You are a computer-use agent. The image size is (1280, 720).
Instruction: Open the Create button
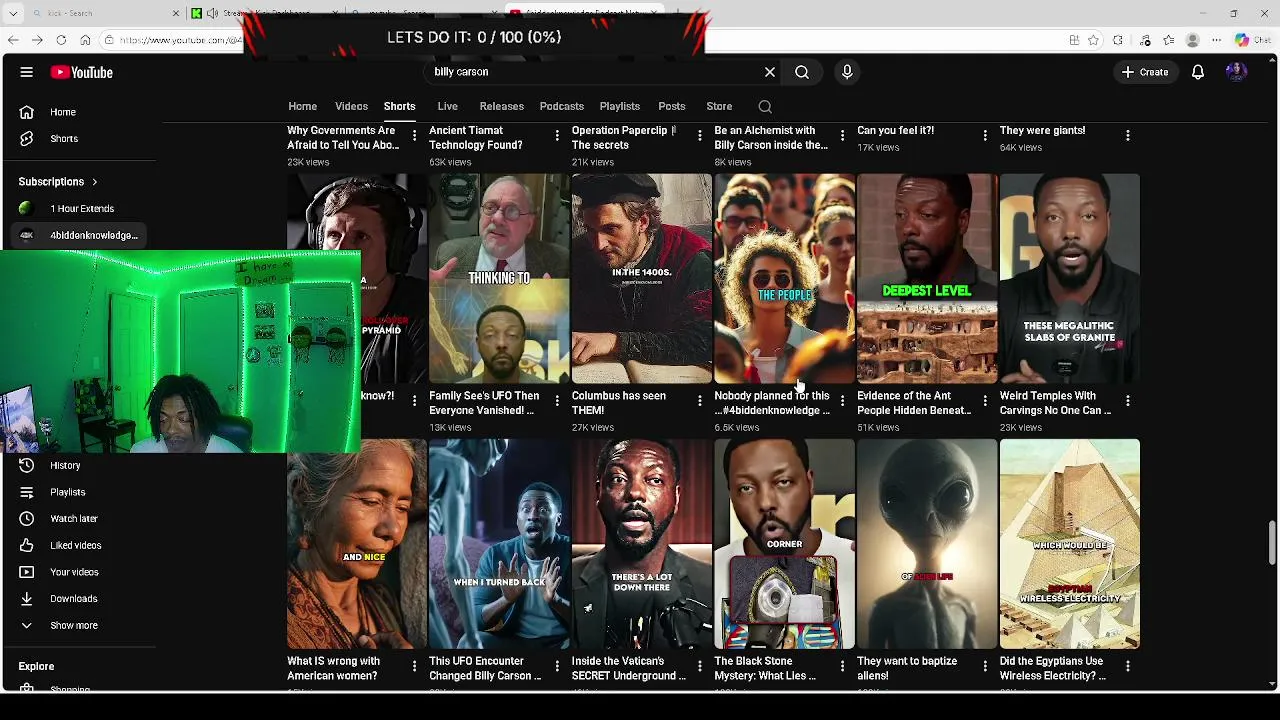pos(1145,72)
